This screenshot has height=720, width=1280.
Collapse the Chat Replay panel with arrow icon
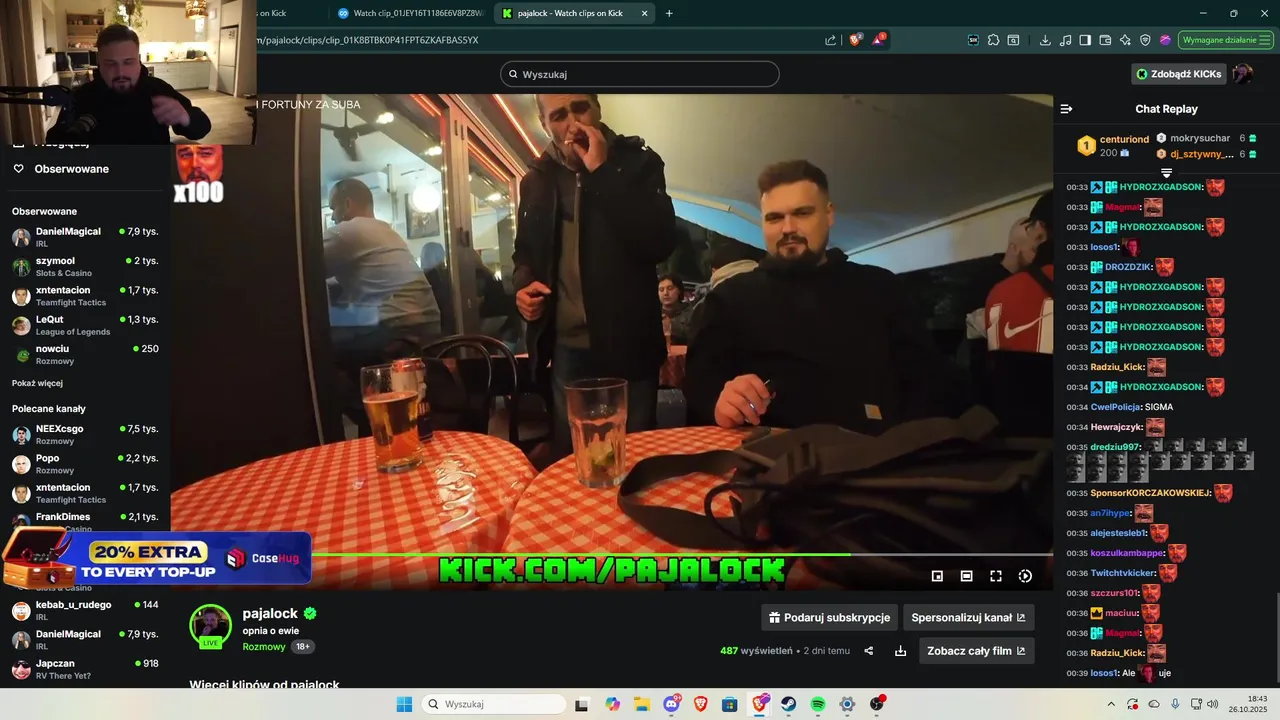pyautogui.click(x=1066, y=109)
